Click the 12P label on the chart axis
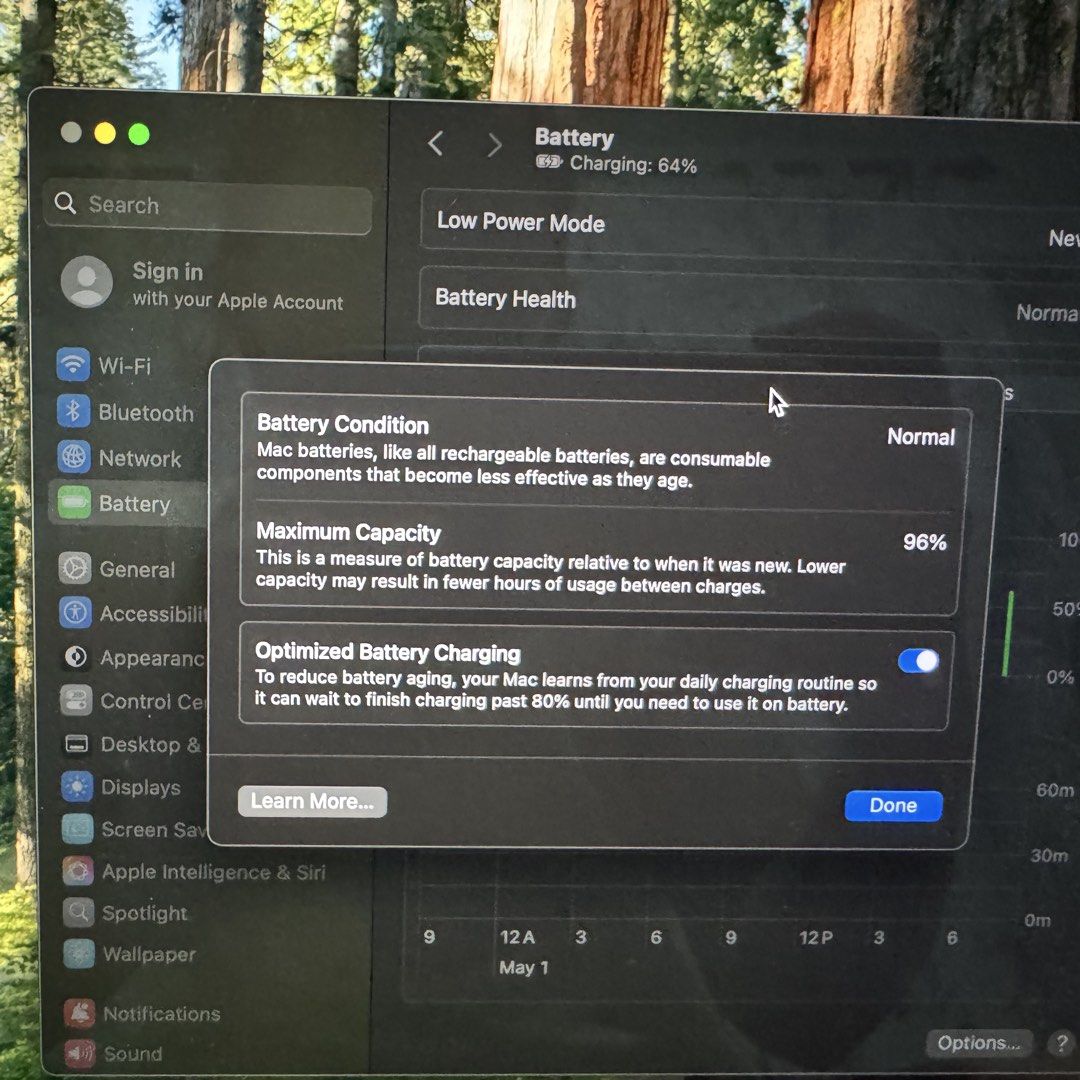Viewport: 1080px width, 1080px height. [816, 937]
